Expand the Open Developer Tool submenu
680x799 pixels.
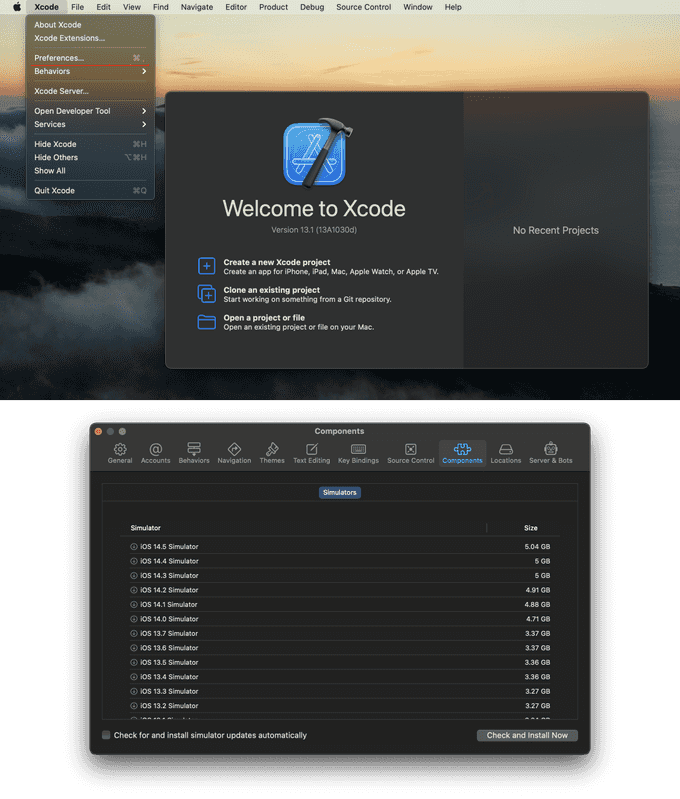coord(90,111)
